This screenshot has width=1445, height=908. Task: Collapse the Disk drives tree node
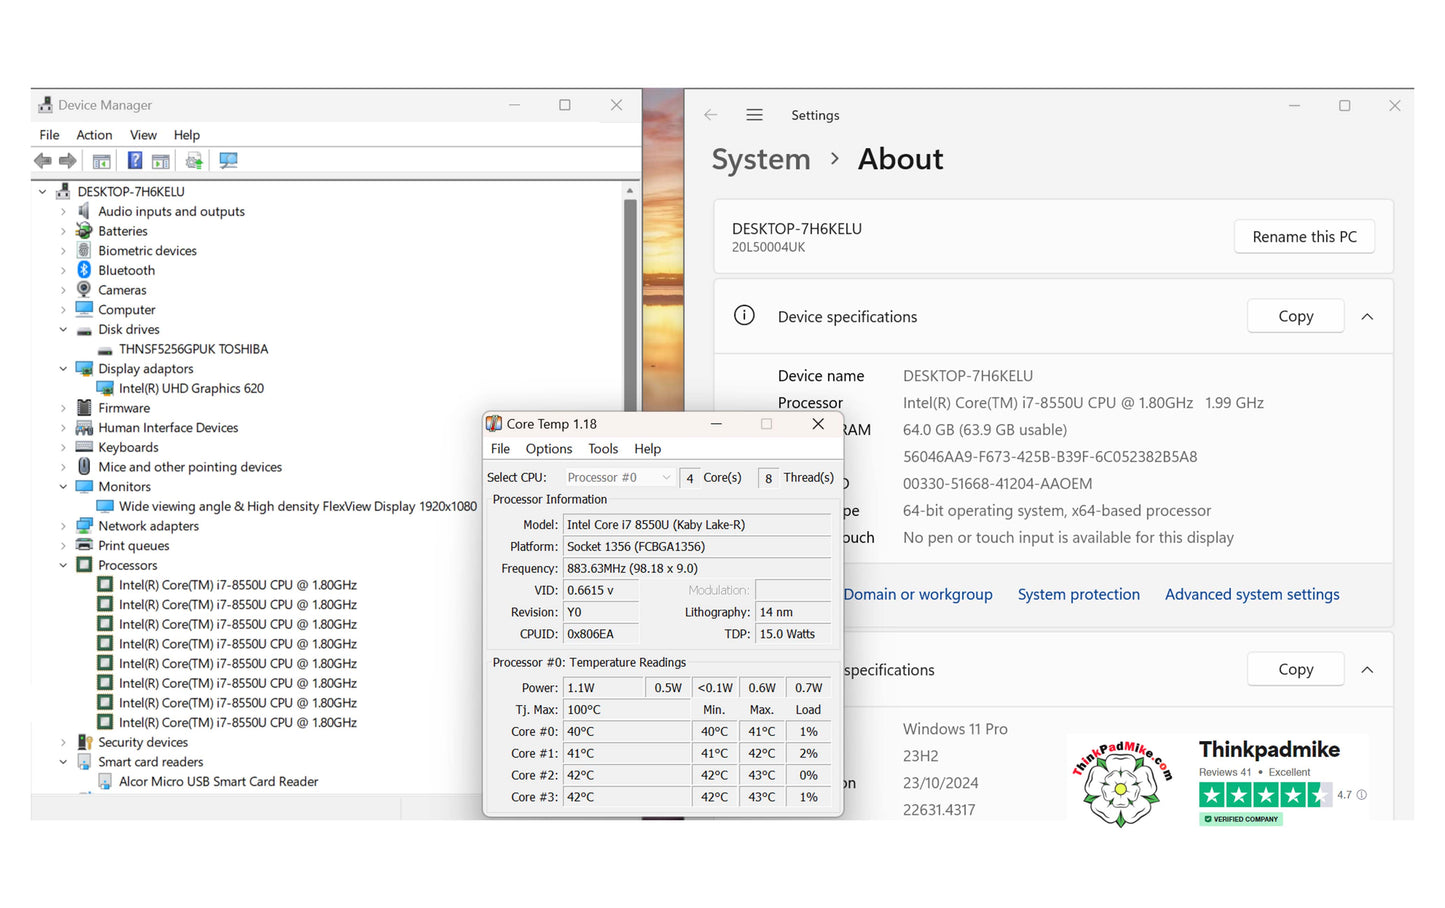[63, 329]
